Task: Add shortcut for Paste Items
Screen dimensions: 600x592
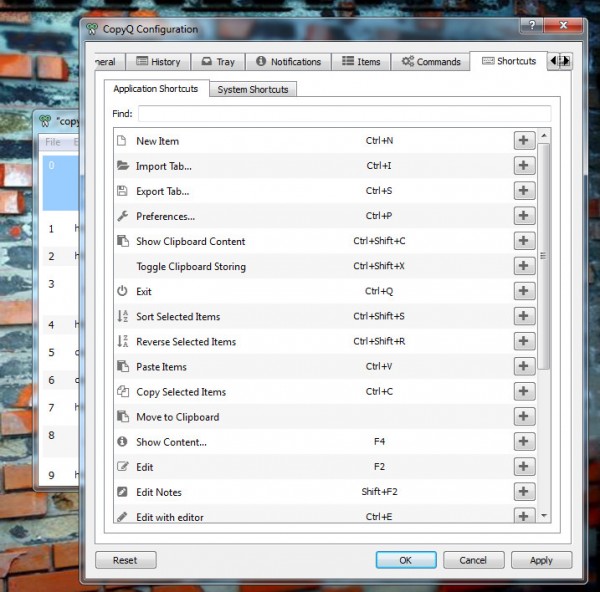Action: pos(524,366)
